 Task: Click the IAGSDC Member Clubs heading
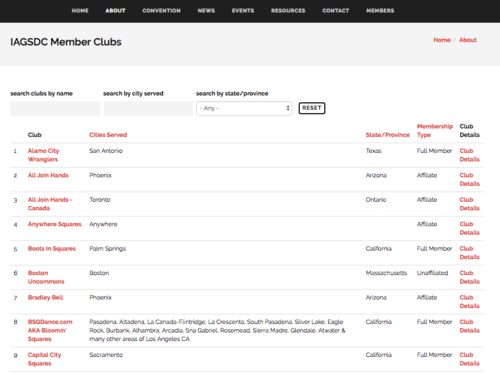tap(66, 42)
